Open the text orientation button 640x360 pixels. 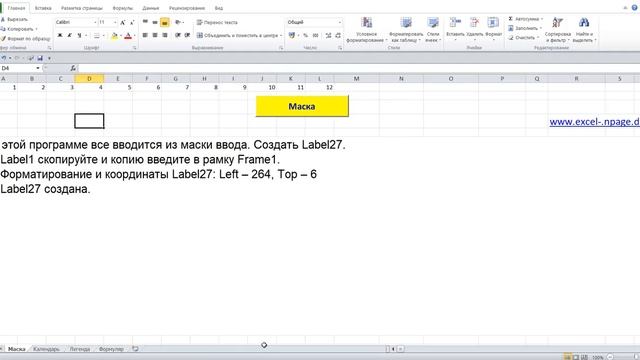coord(178,22)
